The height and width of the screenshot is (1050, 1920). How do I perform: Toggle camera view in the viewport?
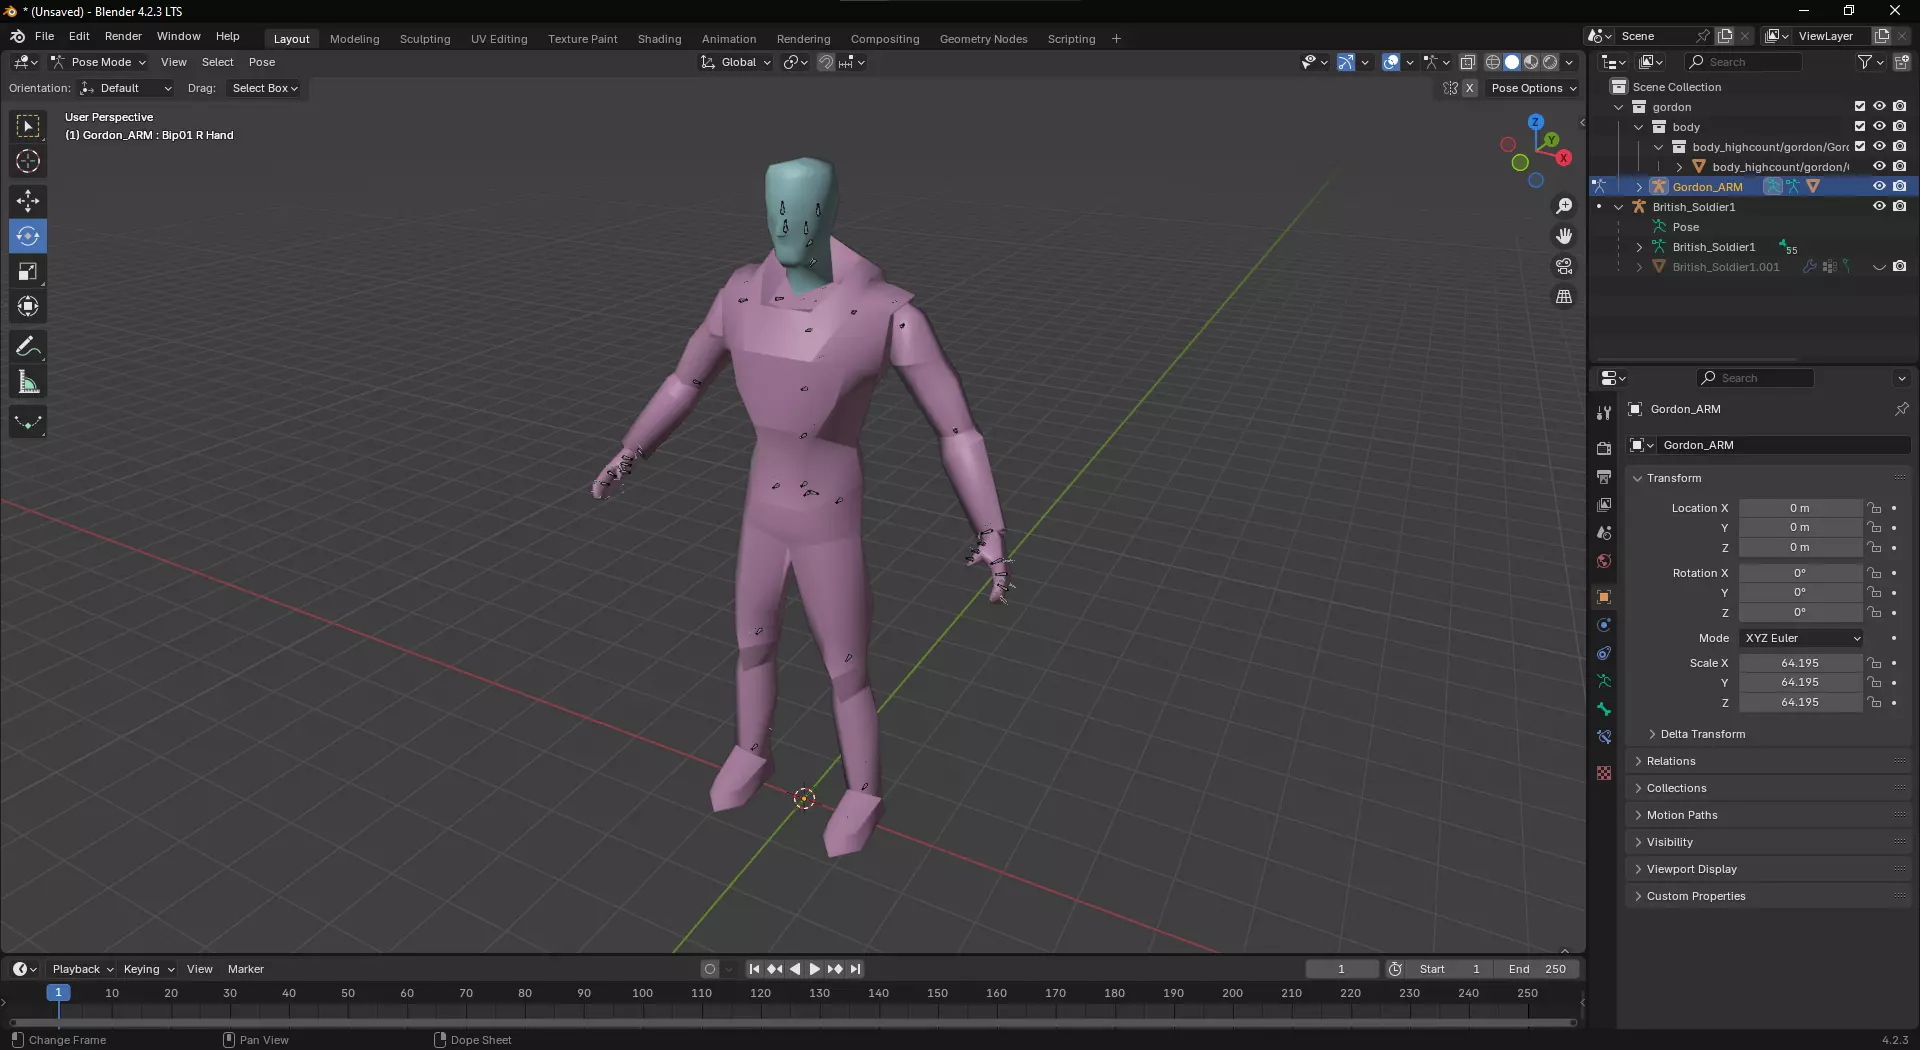pos(1564,267)
